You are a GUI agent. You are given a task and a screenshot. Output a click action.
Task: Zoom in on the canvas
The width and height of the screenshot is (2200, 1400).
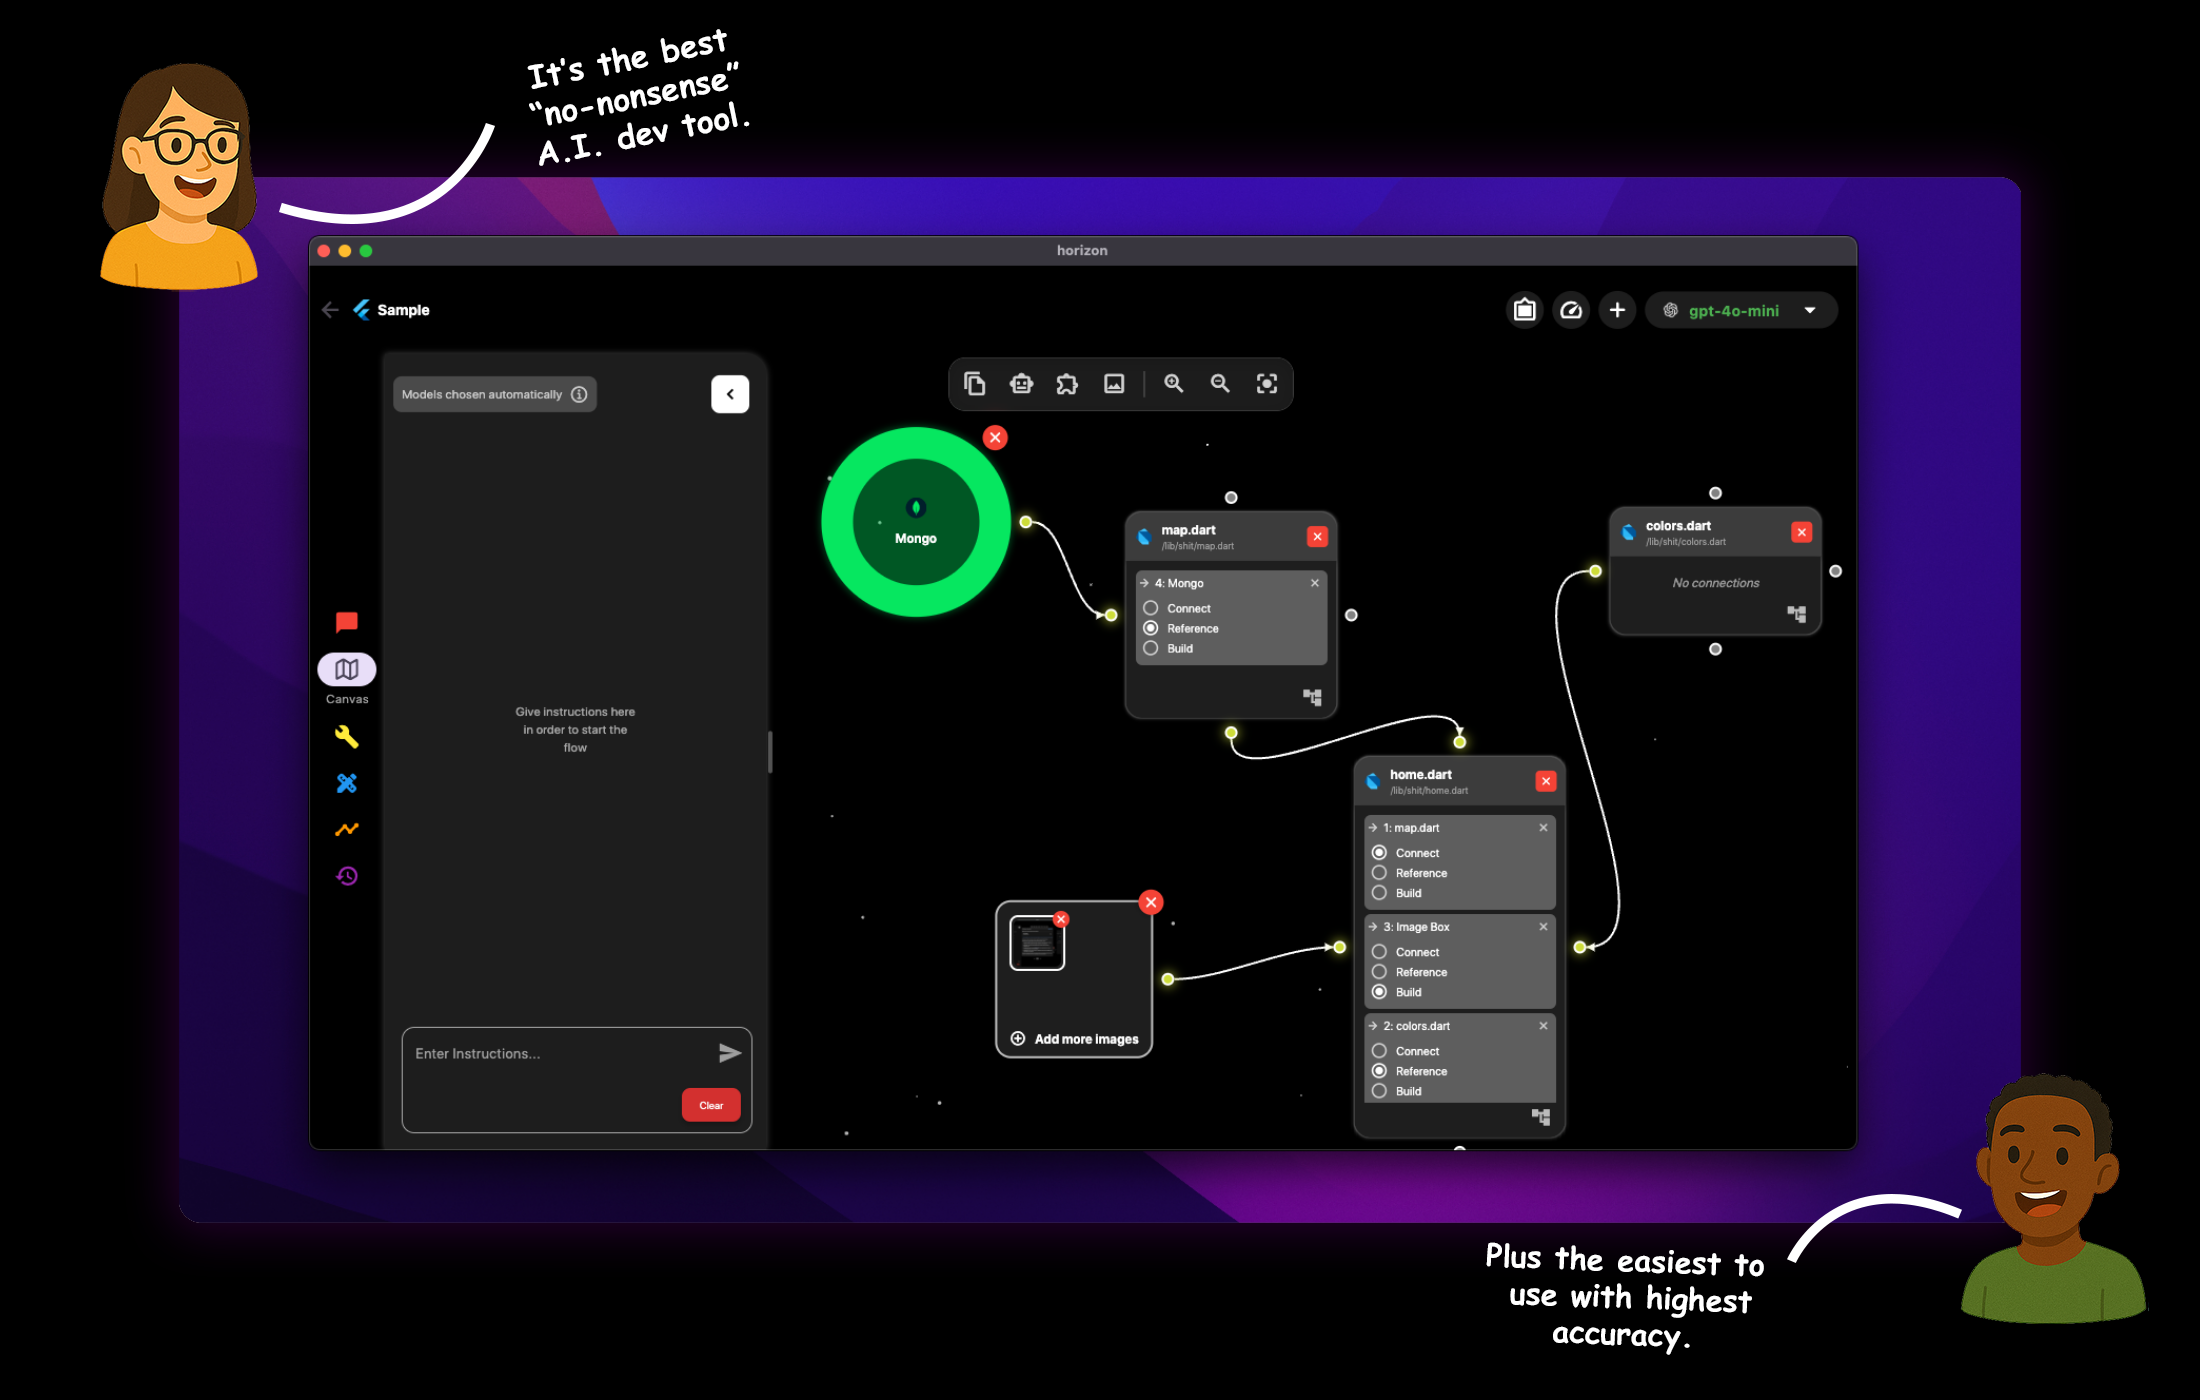coord(1173,384)
